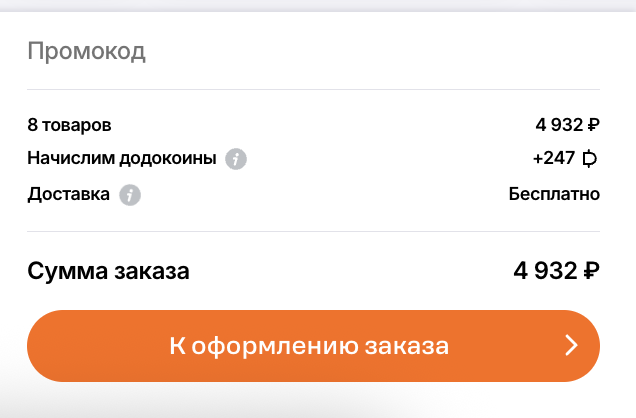Click the divider line above Сумма заказа
Image resolution: width=636 pixels, height=418 pixels.
pos(312,232)
